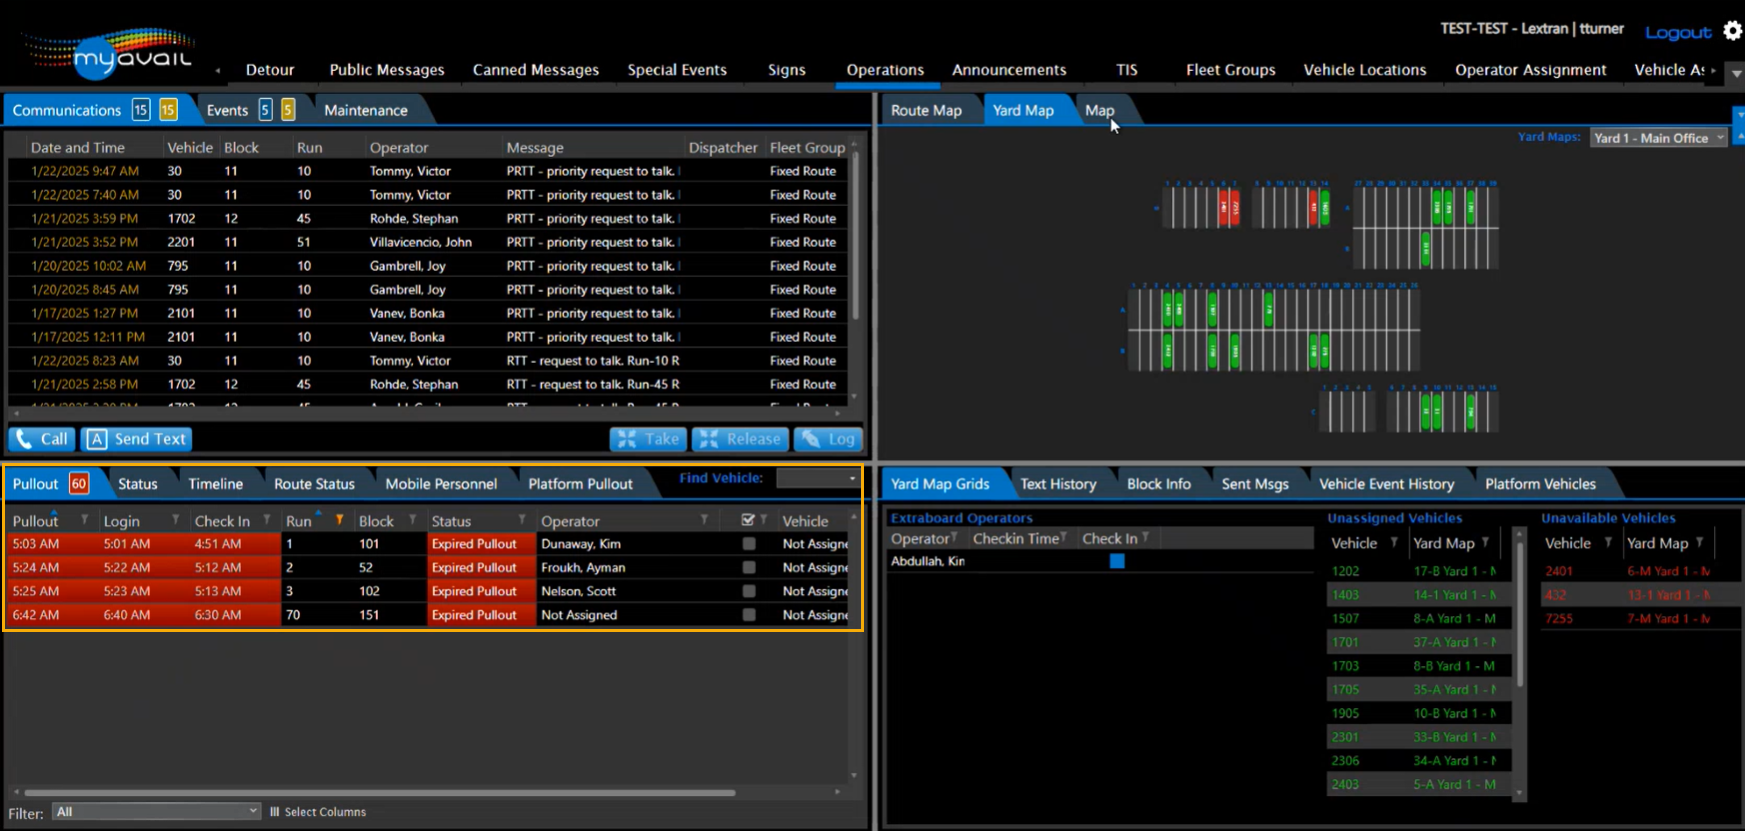Open the Vehicle Locations menu item
Image resolution: width=1745 pixels, height=831 pixels.
pos(1364,70)
